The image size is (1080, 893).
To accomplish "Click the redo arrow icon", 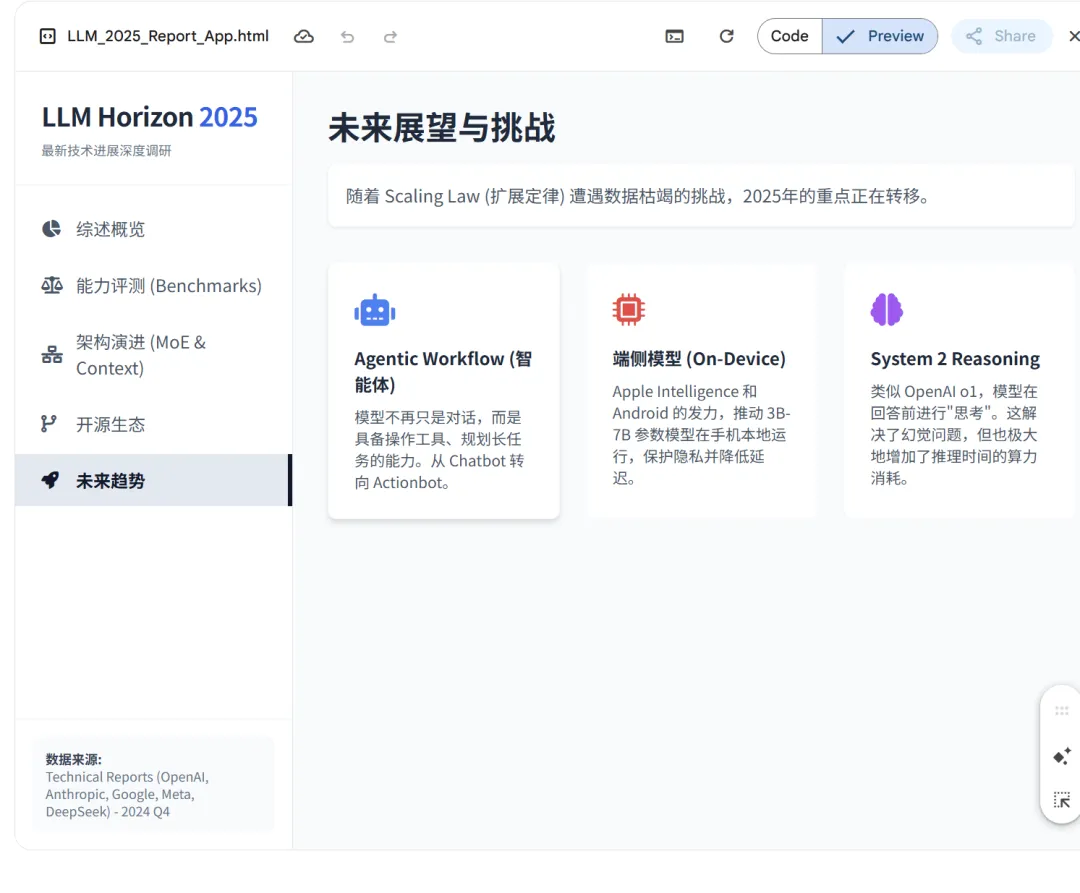I will point(390,37).
